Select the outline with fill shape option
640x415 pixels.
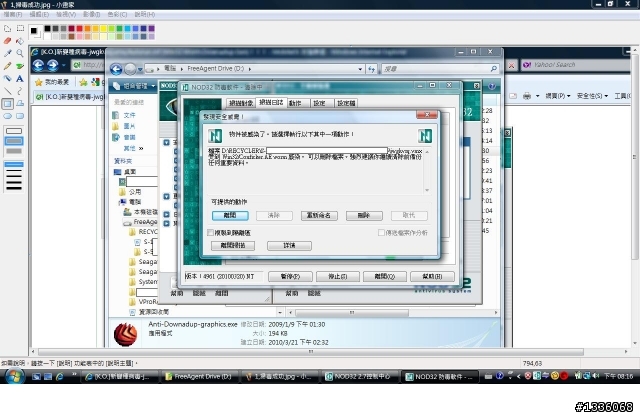[14, 141]
